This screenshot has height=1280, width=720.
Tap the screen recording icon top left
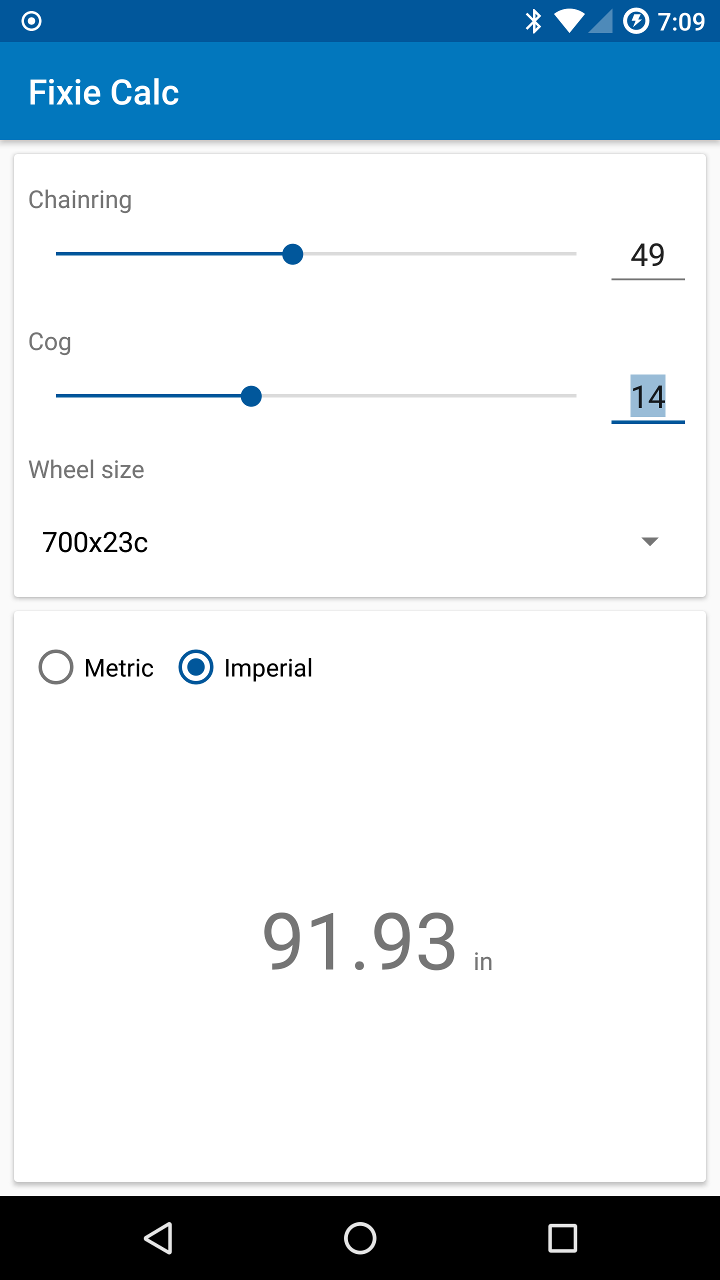pyautogui.click(x=30, y=20)
